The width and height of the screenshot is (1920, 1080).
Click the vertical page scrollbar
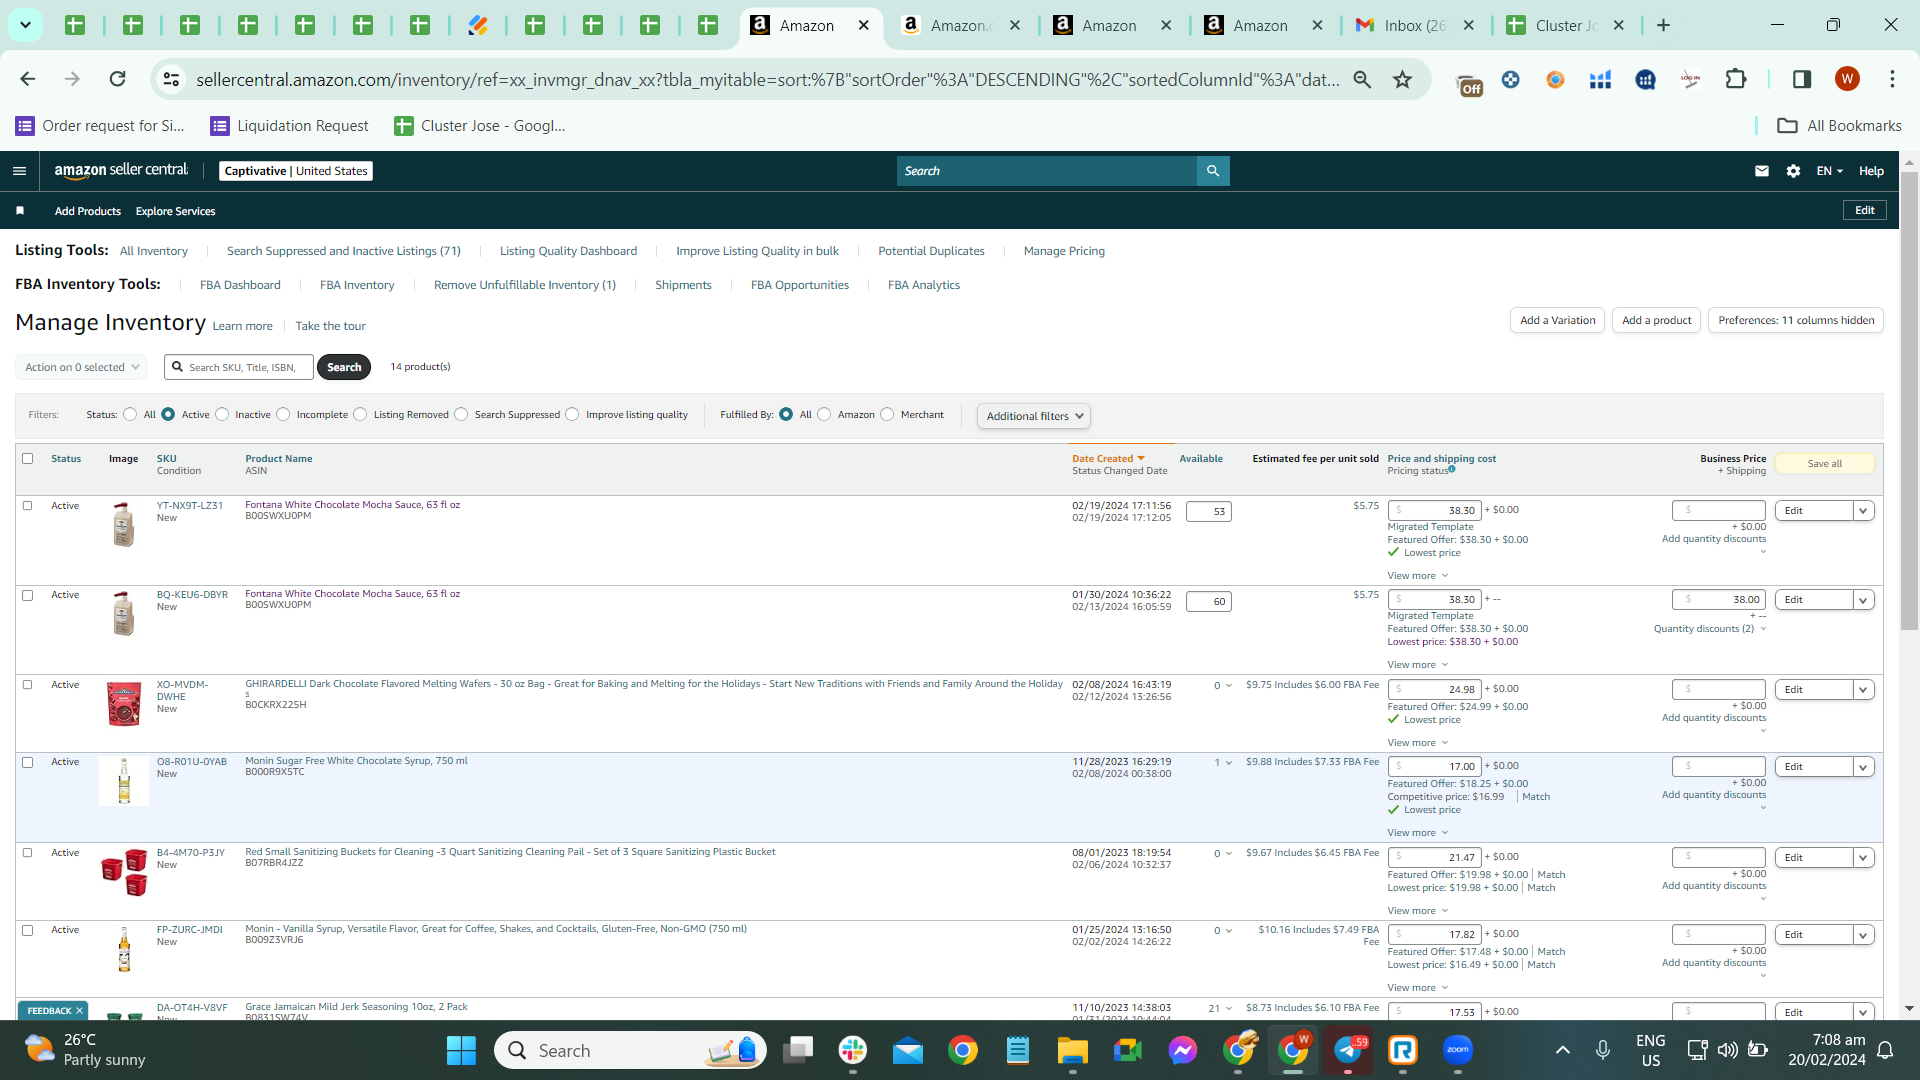click(1910, 400)
